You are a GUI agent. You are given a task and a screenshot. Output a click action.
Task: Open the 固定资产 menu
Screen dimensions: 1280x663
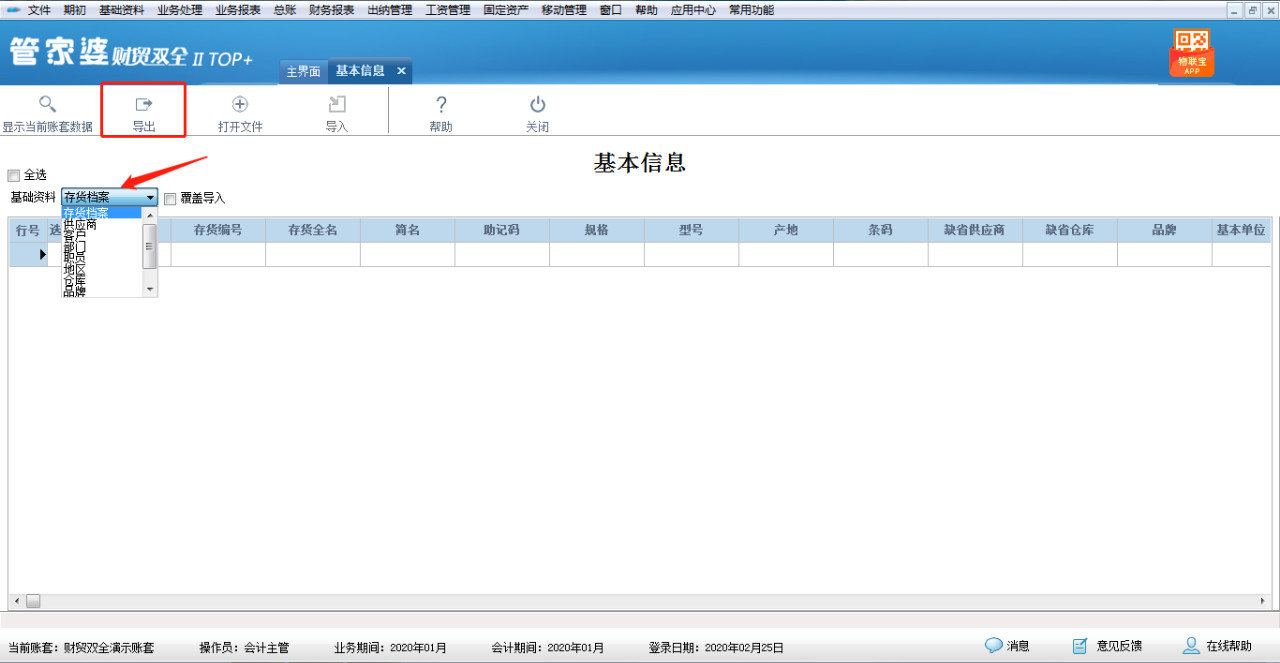click(506, 10)
